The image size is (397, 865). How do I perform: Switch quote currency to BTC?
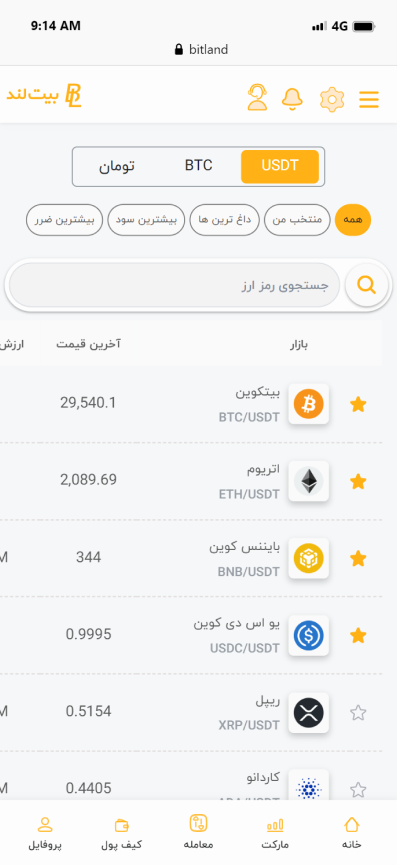198,166
